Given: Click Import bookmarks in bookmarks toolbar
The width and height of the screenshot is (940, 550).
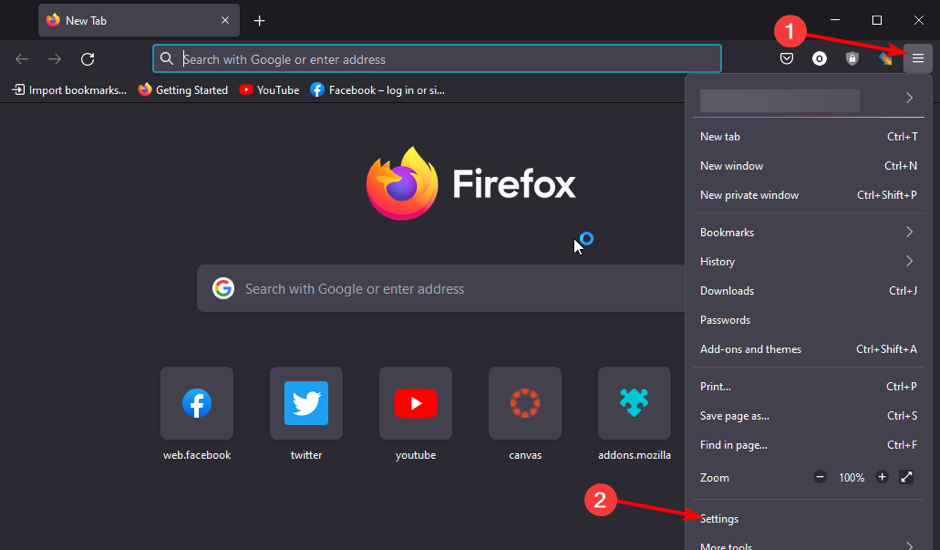Looking at the screenshot, I should coord(69,90).
